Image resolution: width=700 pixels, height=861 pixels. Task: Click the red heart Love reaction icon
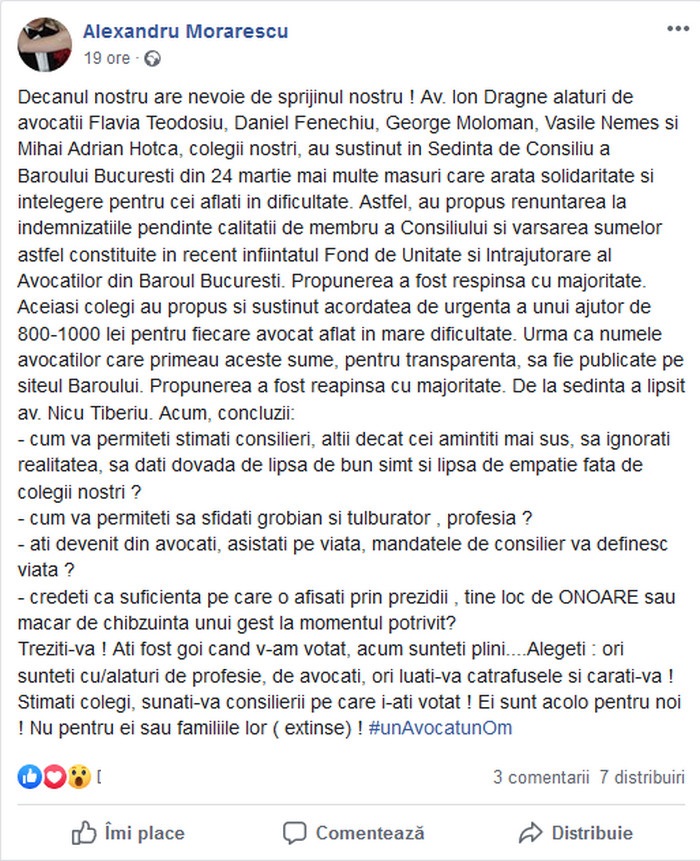click(54, 777)
